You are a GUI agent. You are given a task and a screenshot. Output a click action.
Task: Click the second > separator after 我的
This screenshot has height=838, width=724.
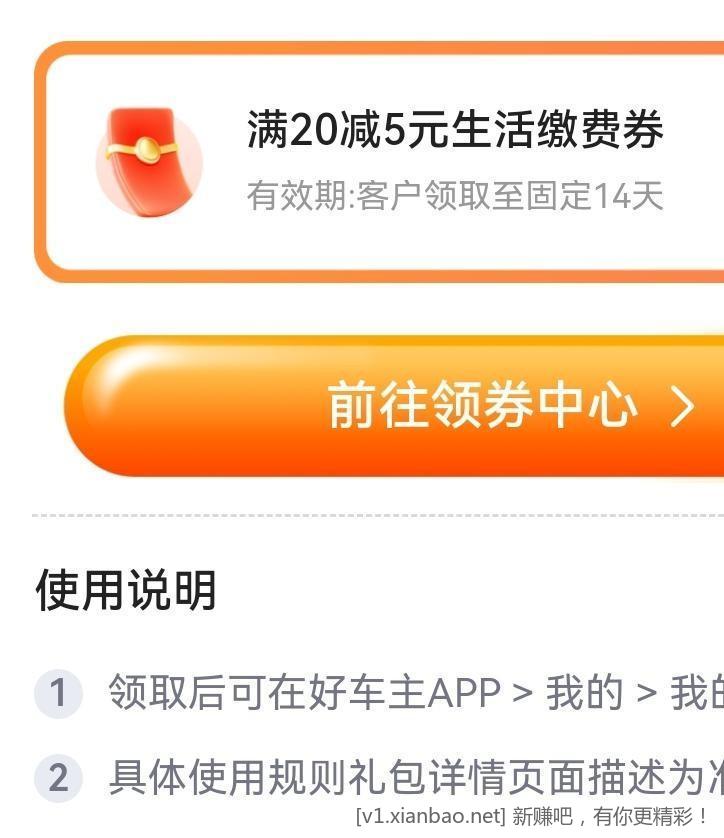(x=646, y=694)
